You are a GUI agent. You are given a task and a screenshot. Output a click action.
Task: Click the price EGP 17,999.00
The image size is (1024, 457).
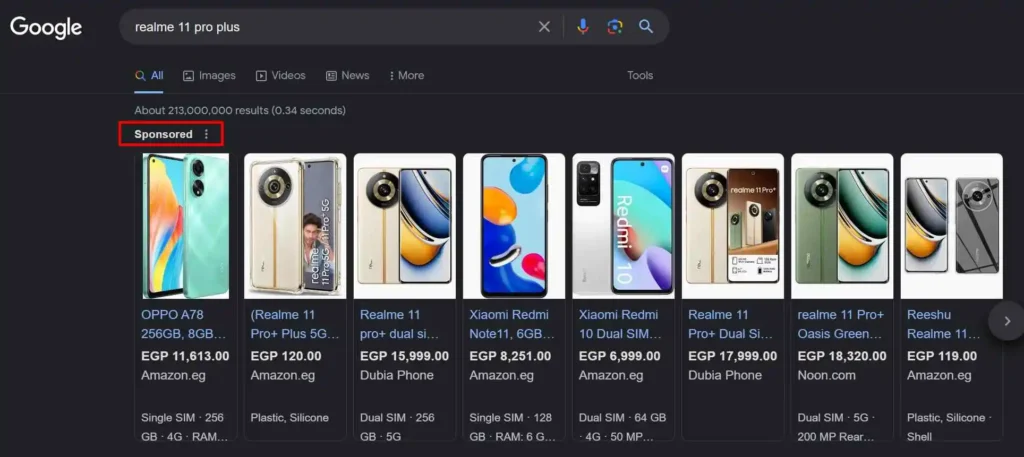coord(733,356)
